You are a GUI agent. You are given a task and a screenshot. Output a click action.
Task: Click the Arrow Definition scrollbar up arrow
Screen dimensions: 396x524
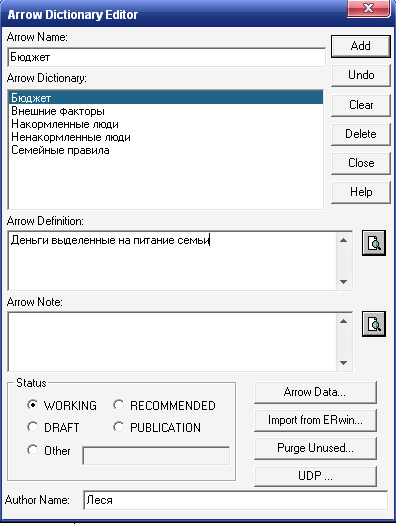[x=344, y=240]
